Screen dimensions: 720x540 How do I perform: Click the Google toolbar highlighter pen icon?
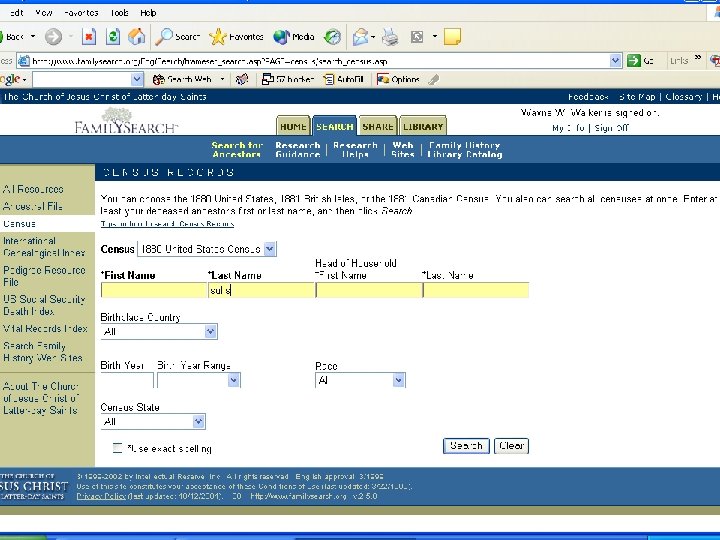click(433, 79)
